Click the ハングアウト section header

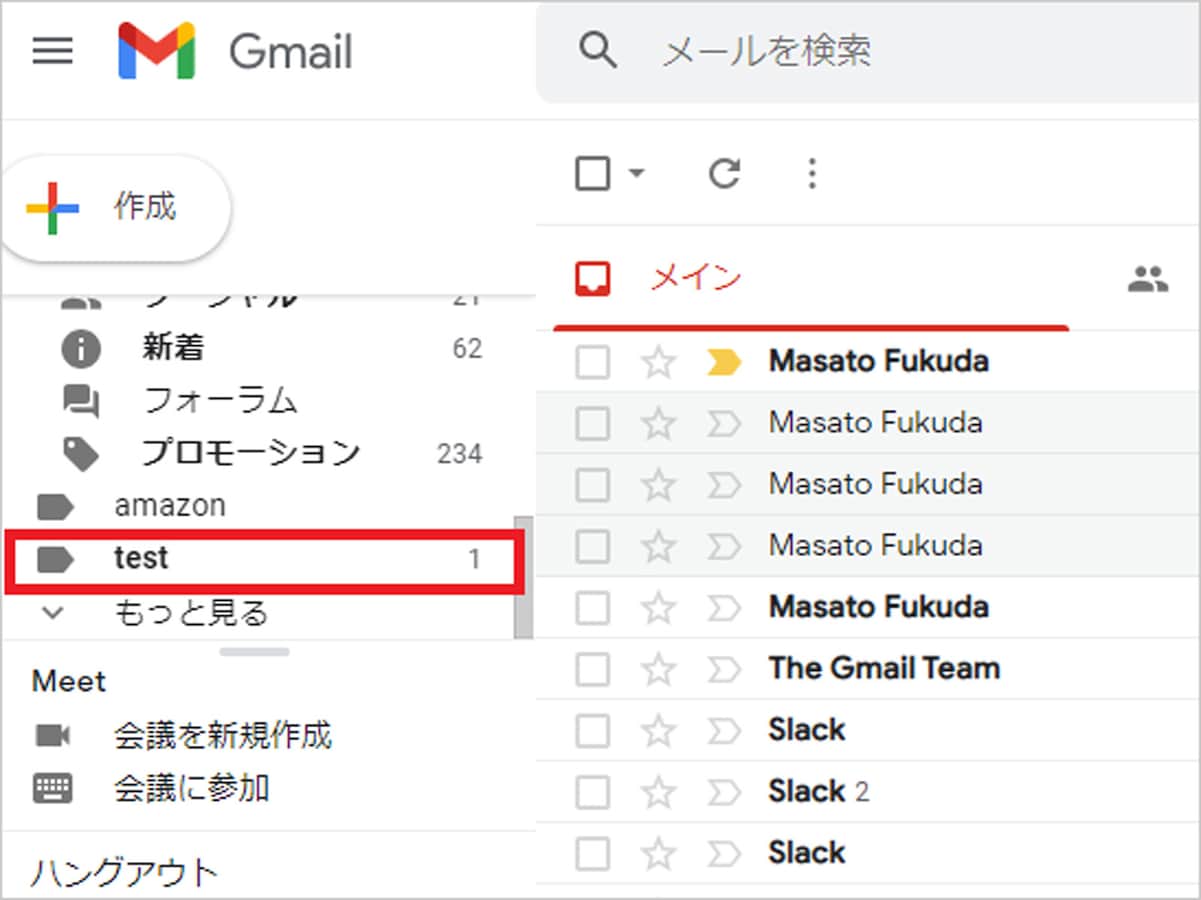click(x=124, y=873)
